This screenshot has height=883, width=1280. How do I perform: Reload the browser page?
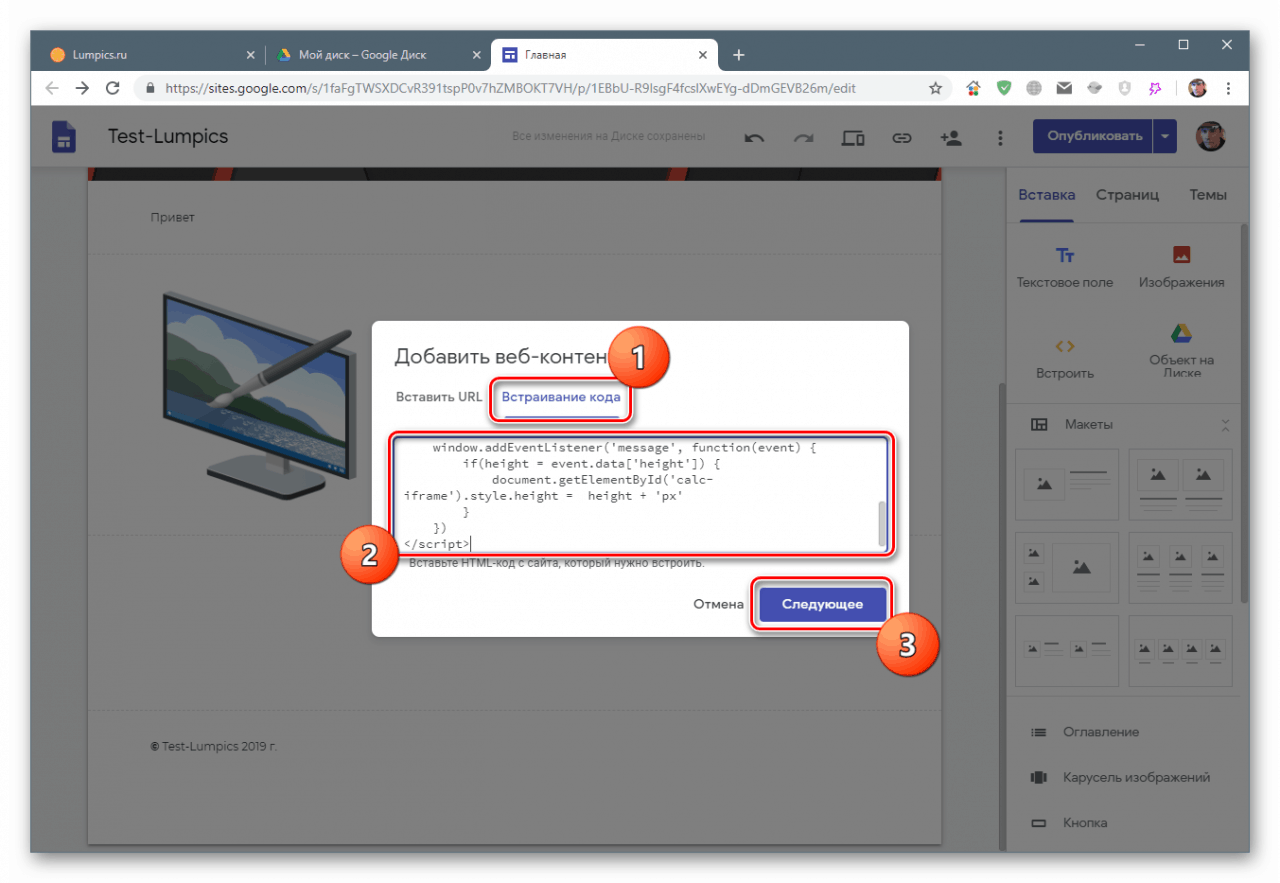click(x=113, y=88)
